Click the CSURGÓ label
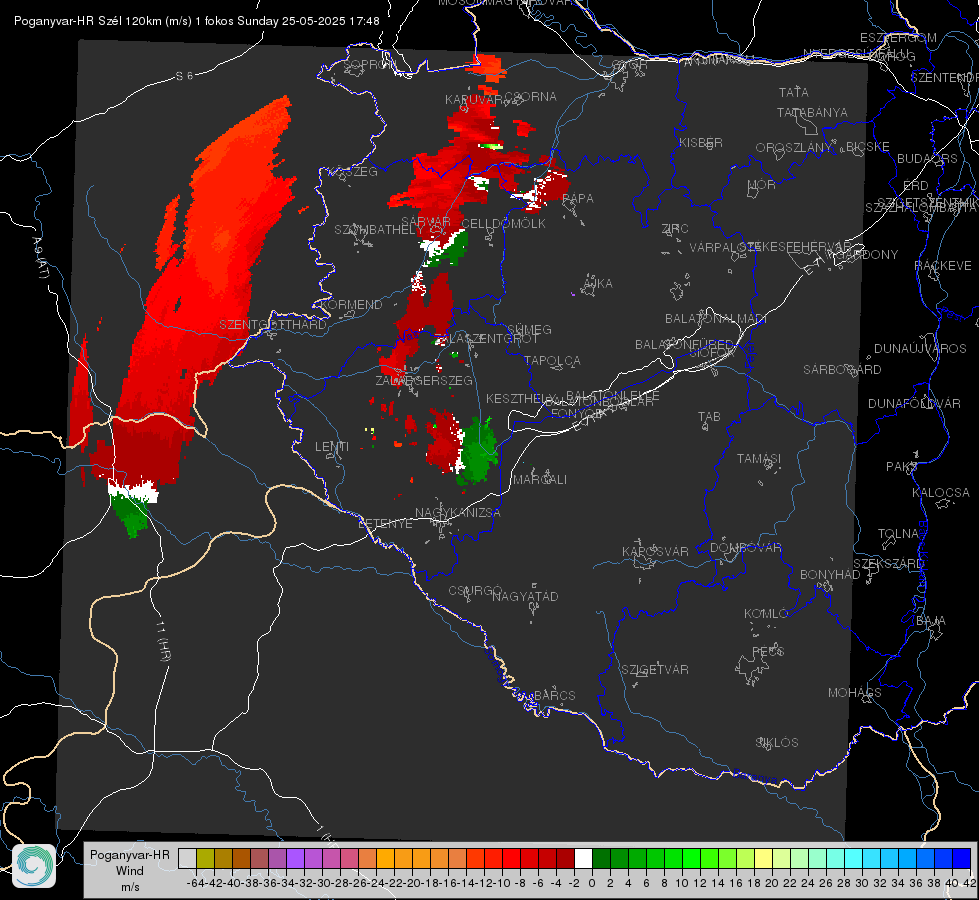Viewport: 979px width, 900px height. click(x=475, y=590)
